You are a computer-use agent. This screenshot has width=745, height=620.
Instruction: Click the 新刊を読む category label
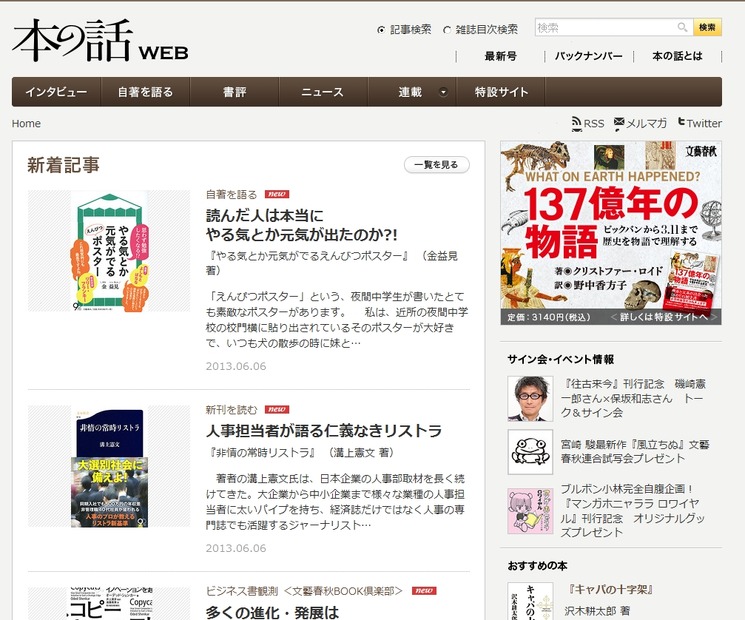(231, 410)
